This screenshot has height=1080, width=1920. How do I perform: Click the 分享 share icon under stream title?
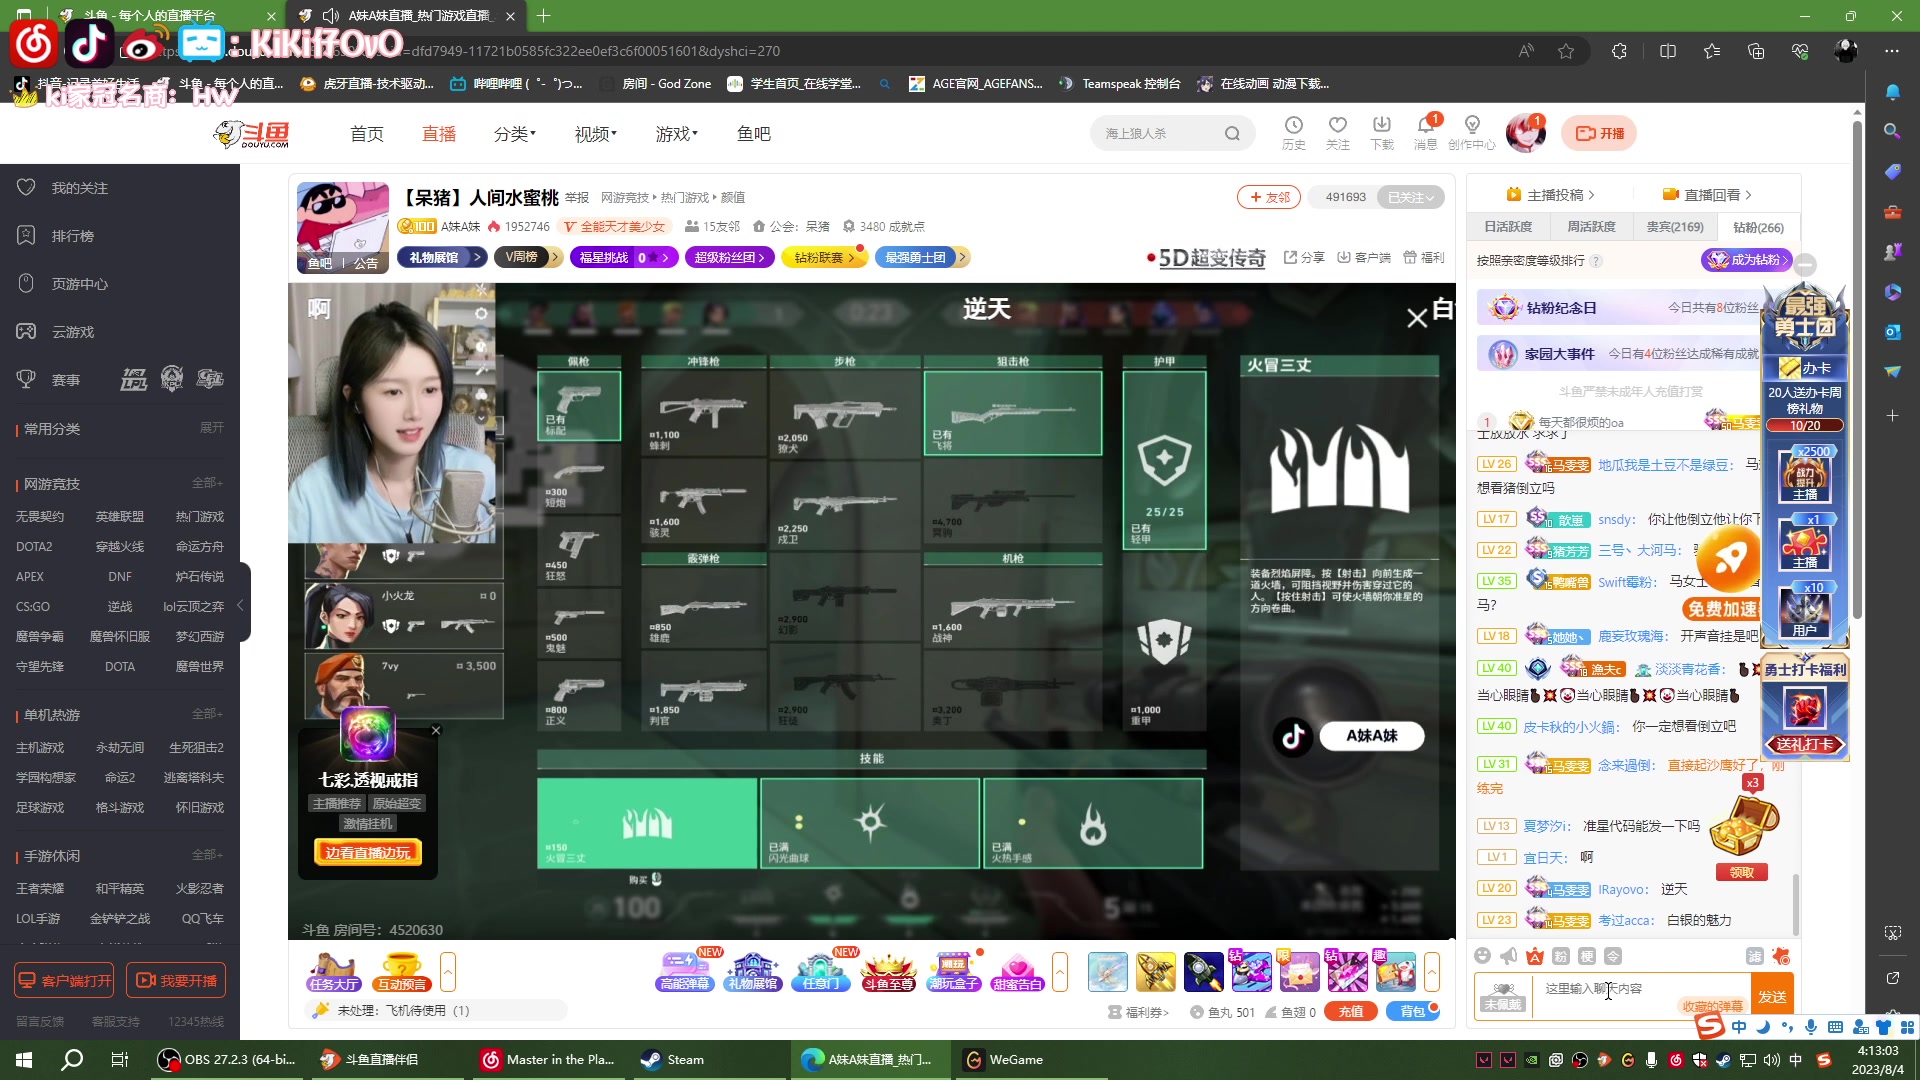tap(1304, 257)
